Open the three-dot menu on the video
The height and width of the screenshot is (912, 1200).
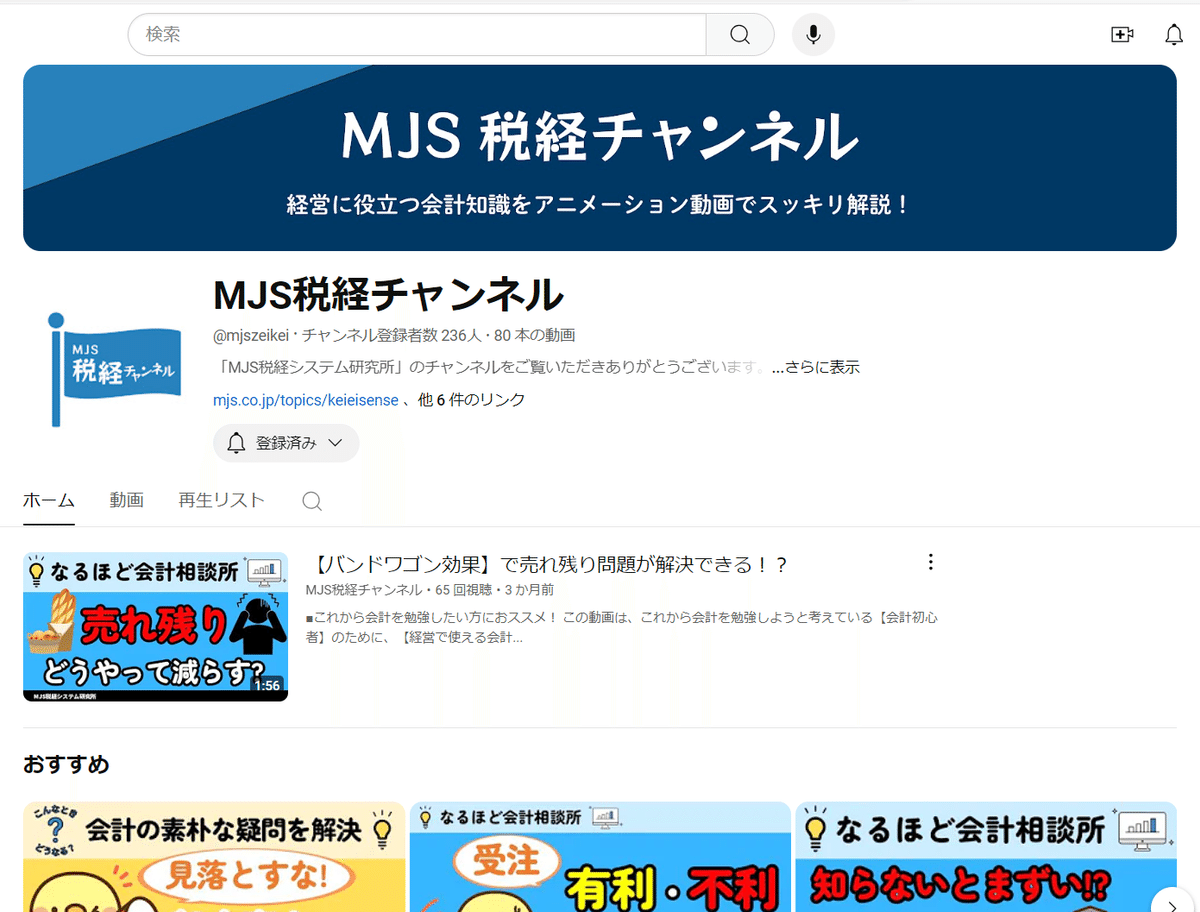pyautogui.click(x=931, y=562)
